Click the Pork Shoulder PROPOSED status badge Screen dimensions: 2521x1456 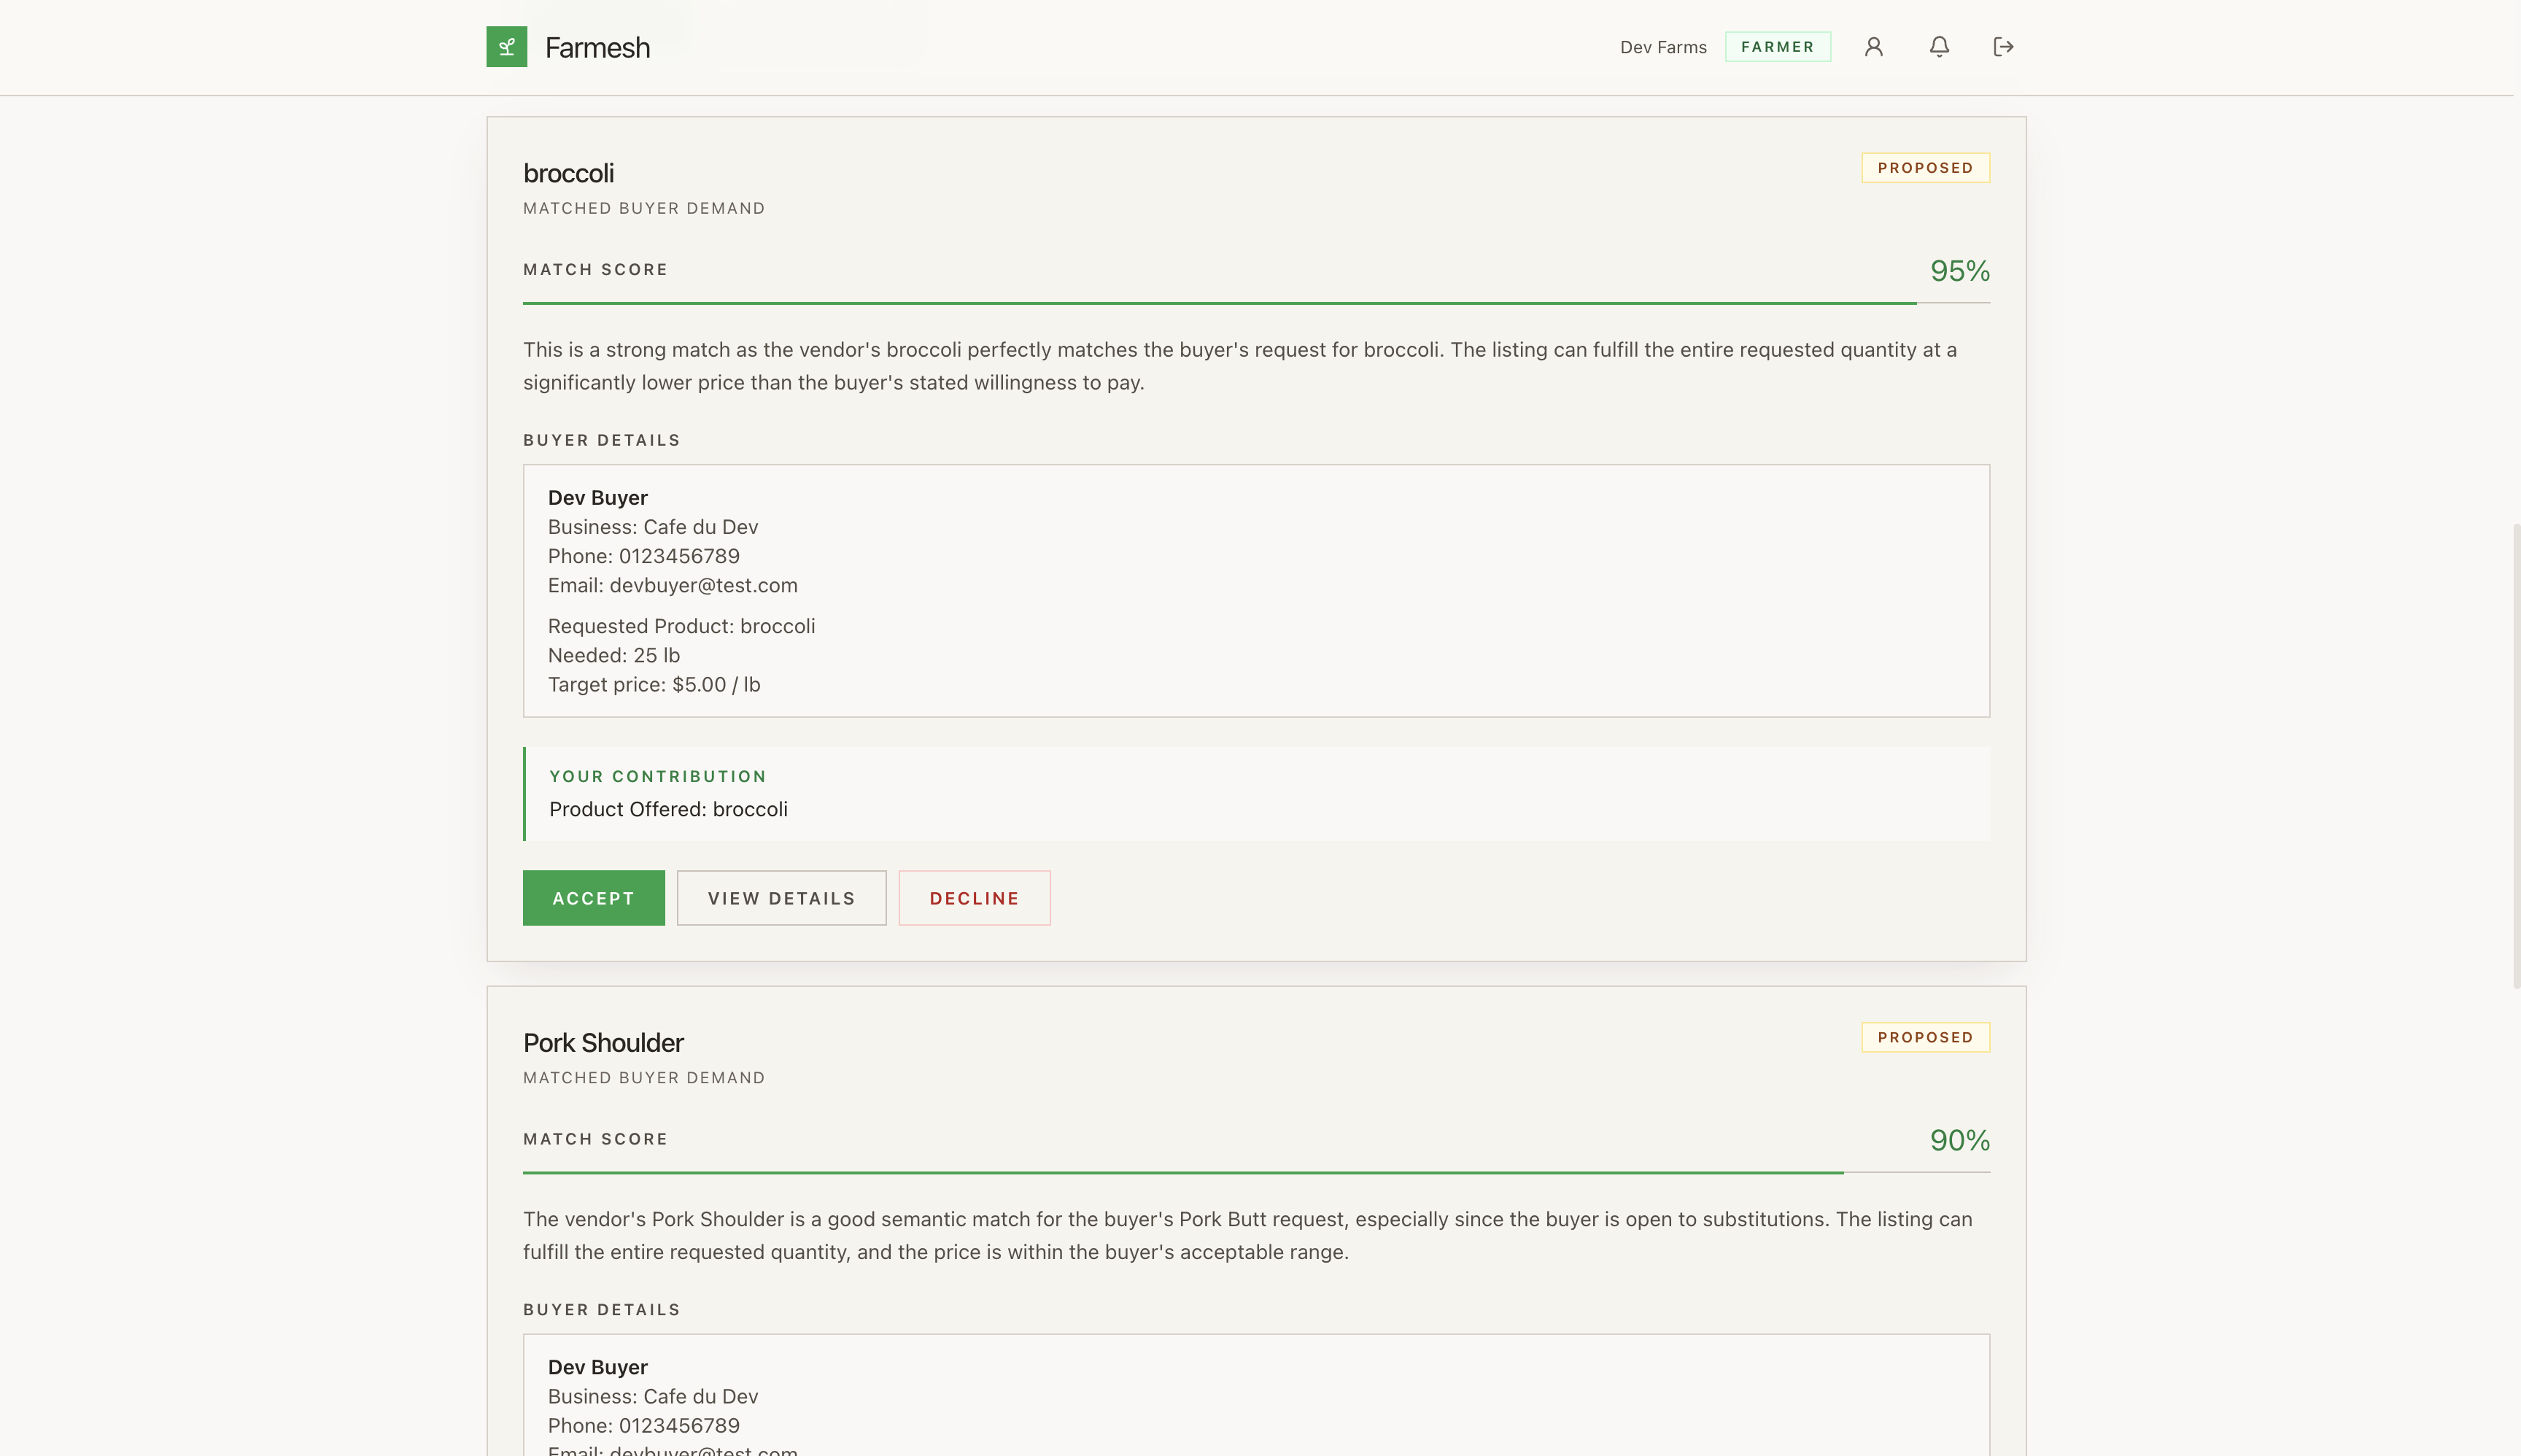coord(1924,1037)
